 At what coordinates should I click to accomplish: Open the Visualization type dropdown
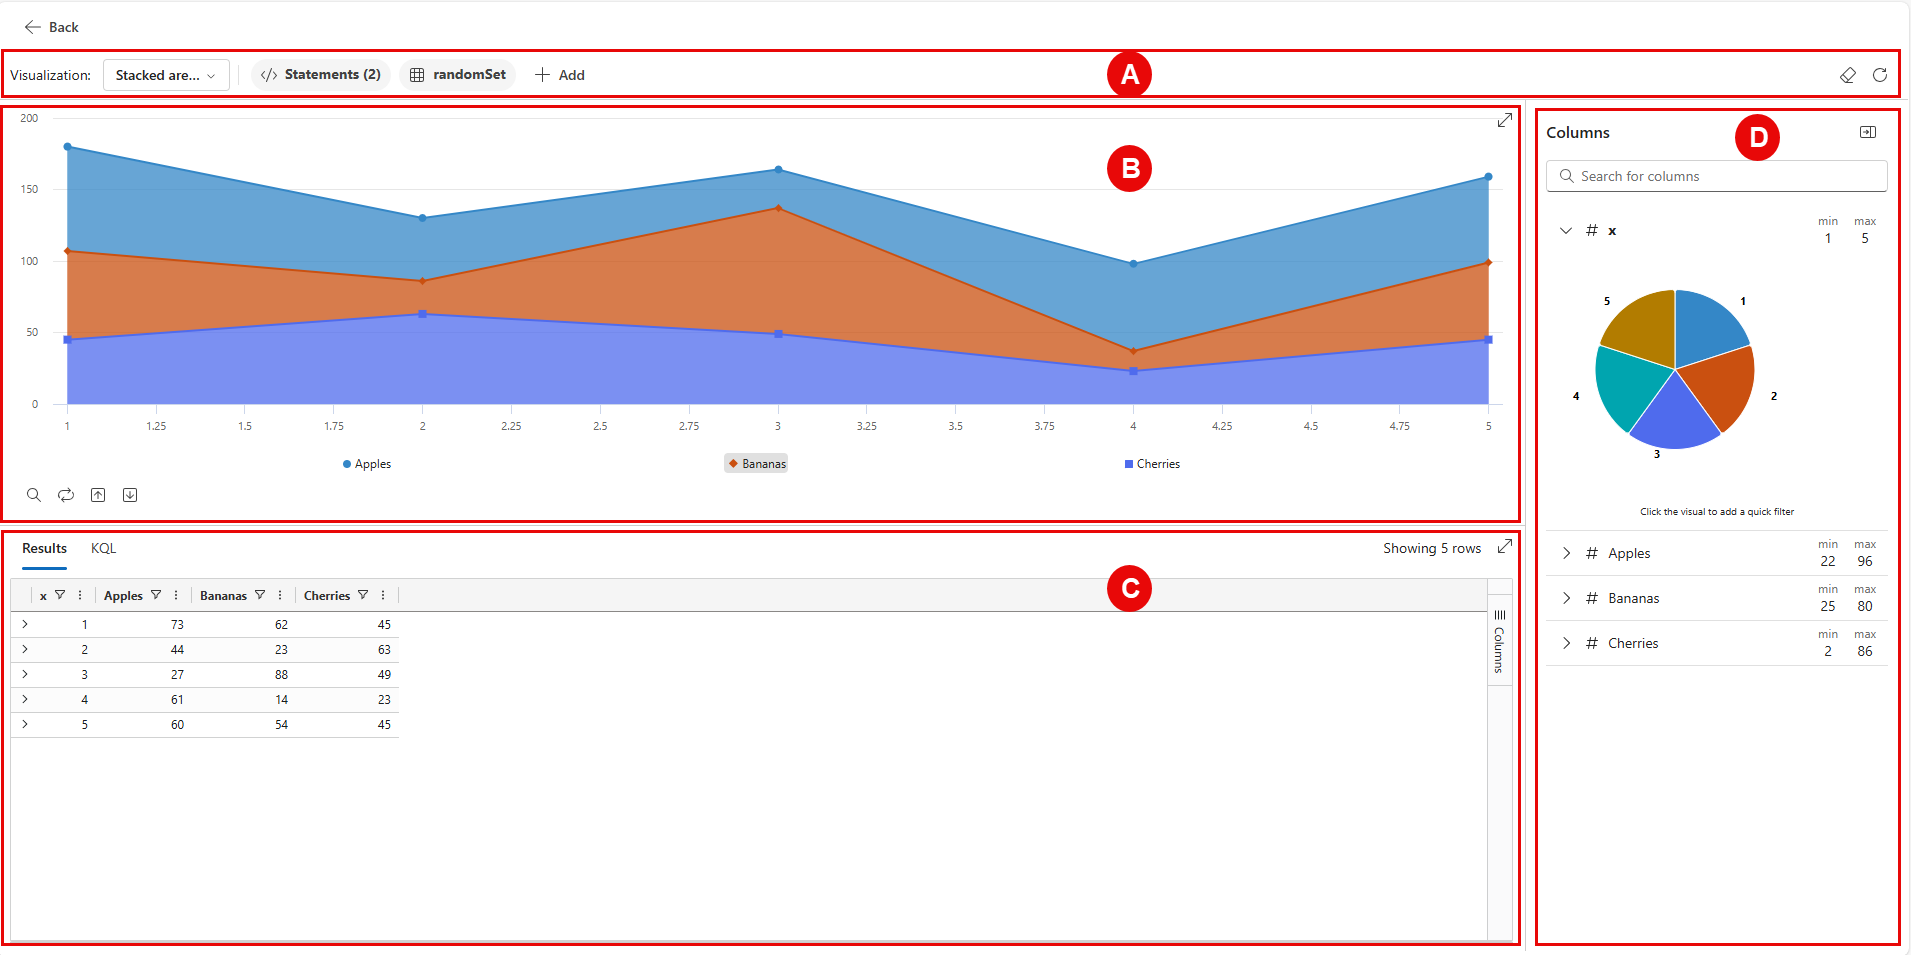[x=166, y=75]
